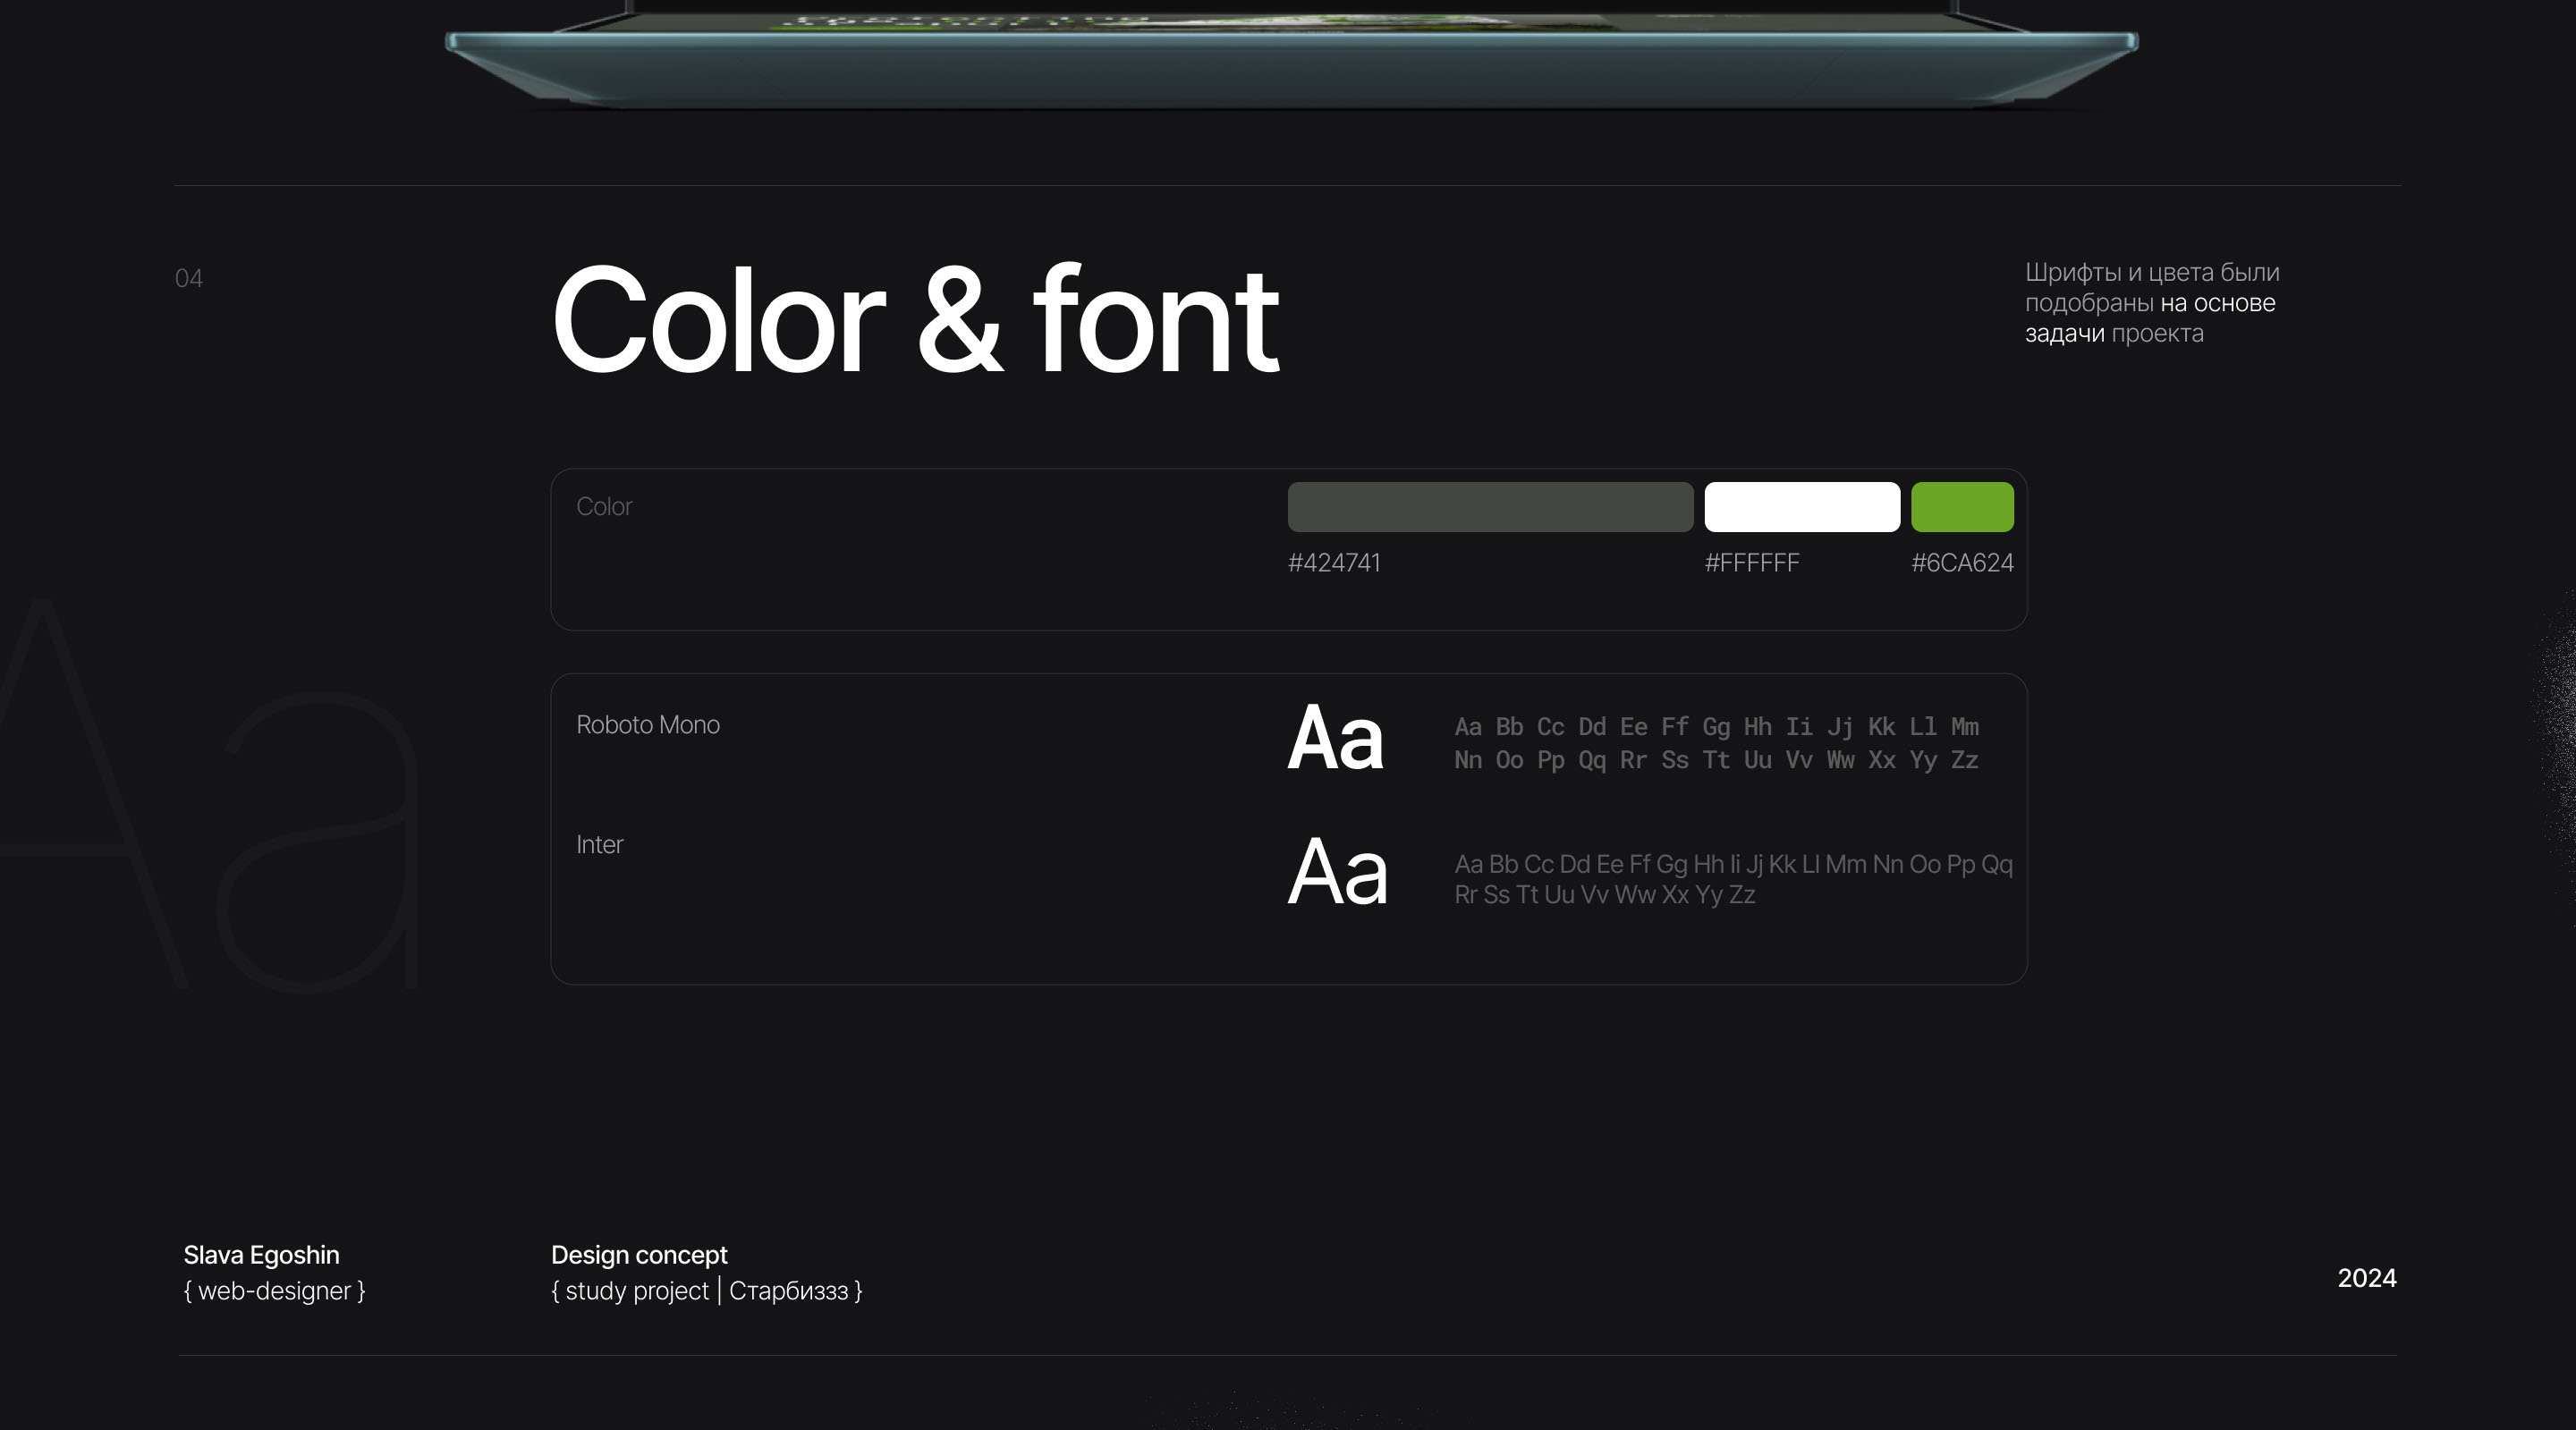The width and height of the screenshot is (2576, 1430).
Task: Click the white #FFFFFF color swatch
Action: (1802, 507)
